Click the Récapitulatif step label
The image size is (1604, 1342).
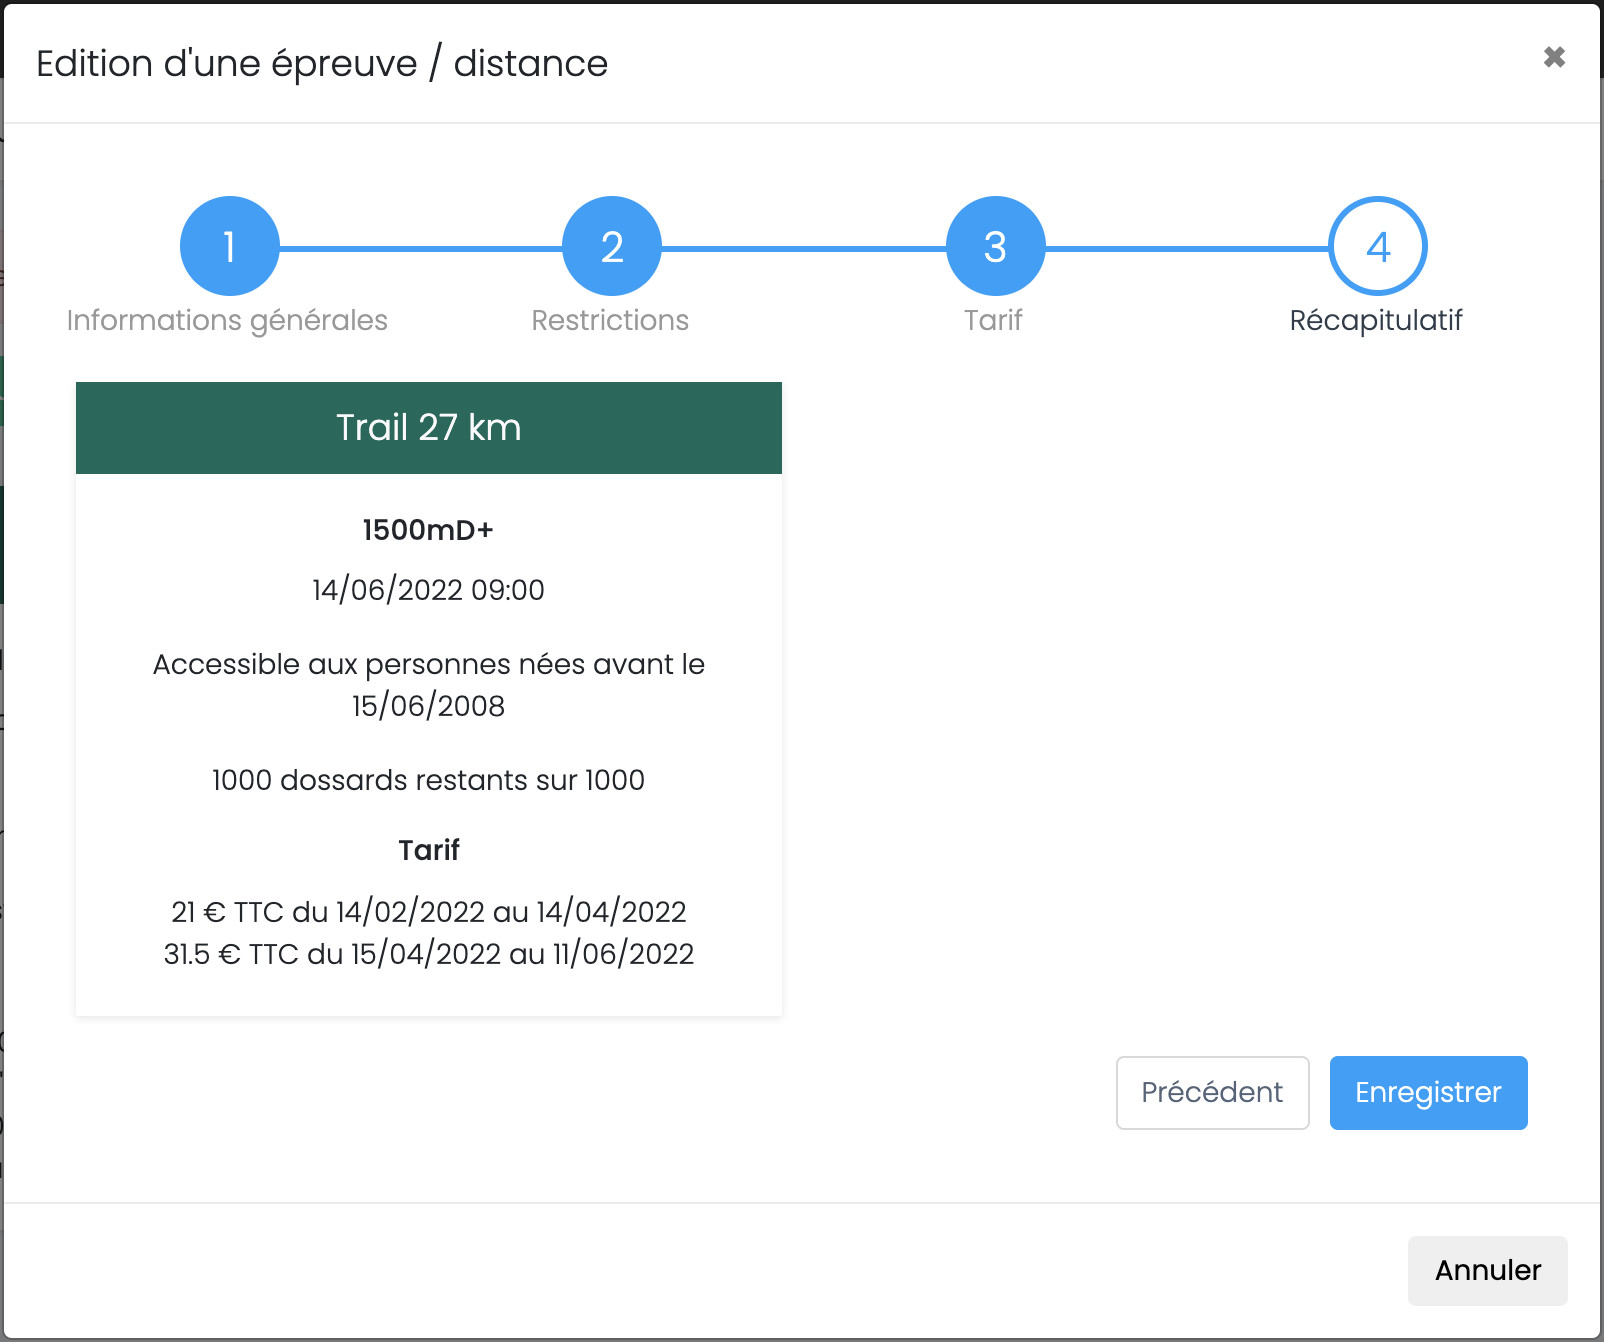1376,320
